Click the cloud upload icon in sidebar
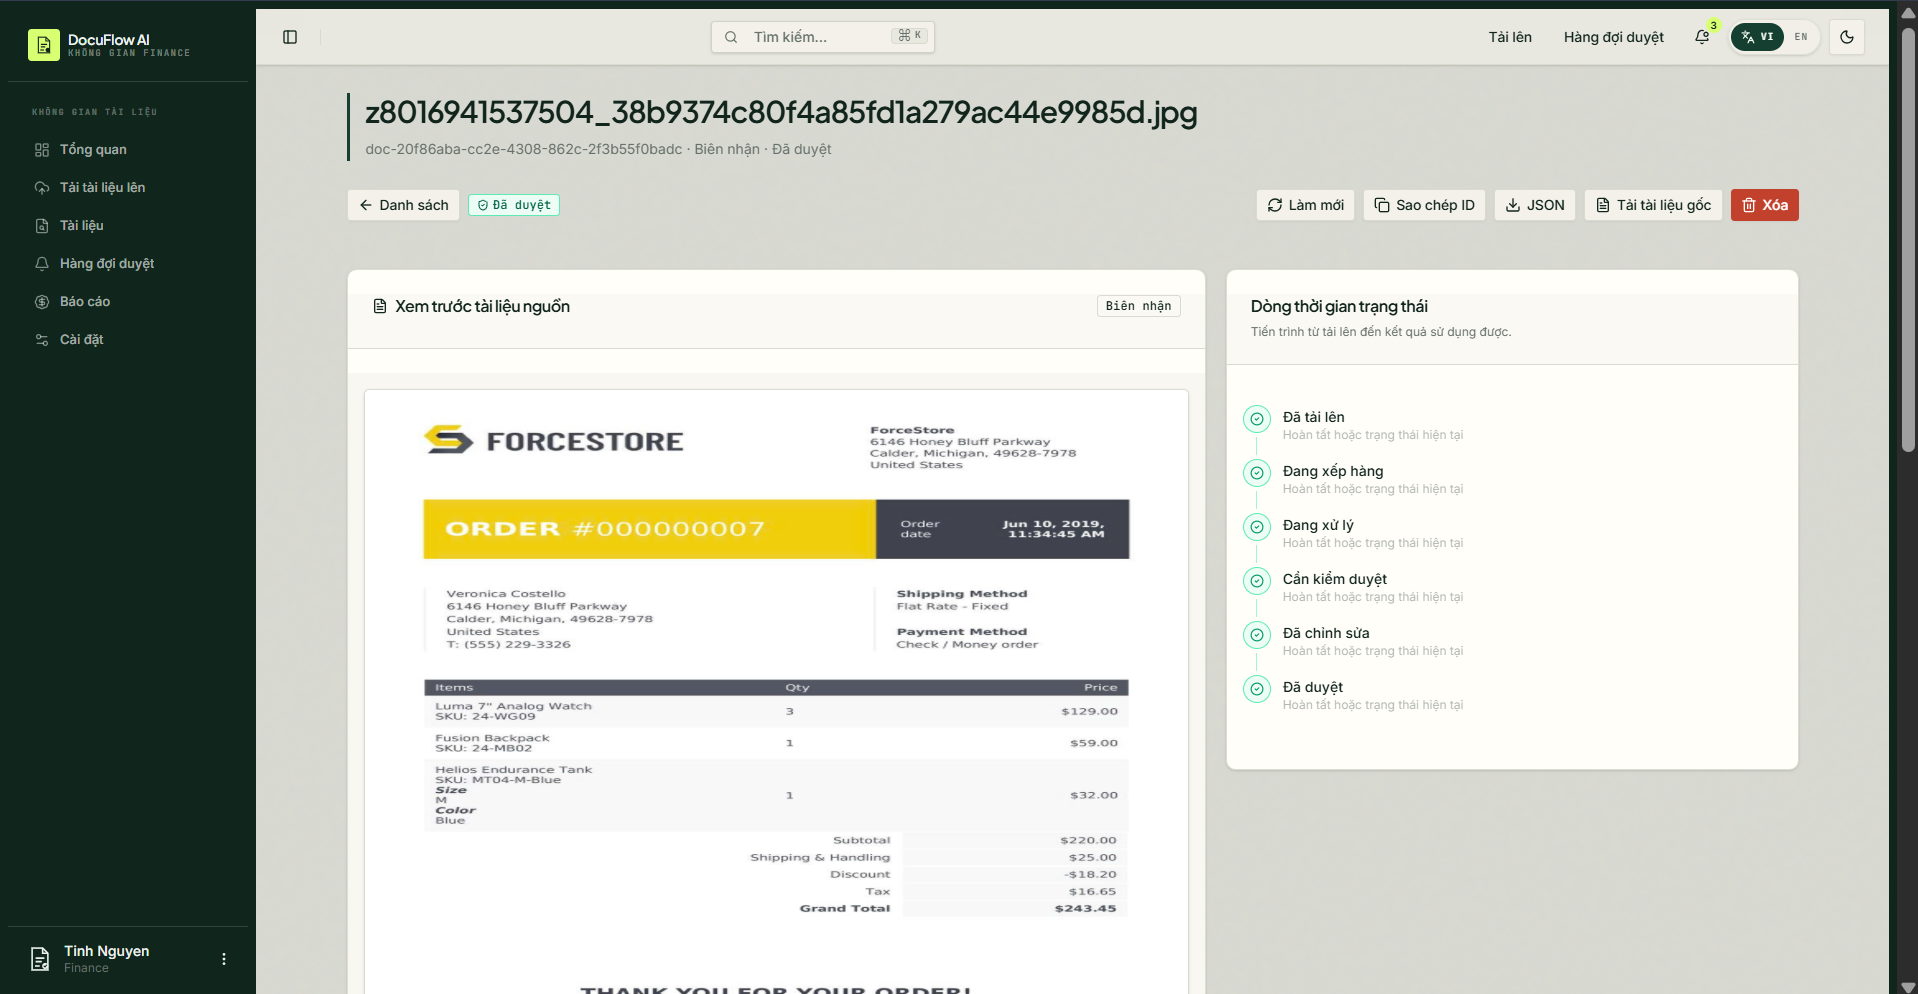 tap(42, 188)
